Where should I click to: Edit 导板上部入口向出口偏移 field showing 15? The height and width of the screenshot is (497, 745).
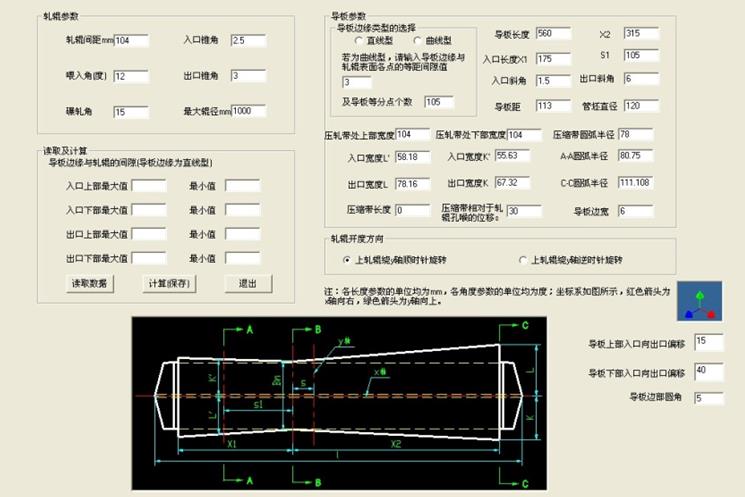click(x=709, y=342)
